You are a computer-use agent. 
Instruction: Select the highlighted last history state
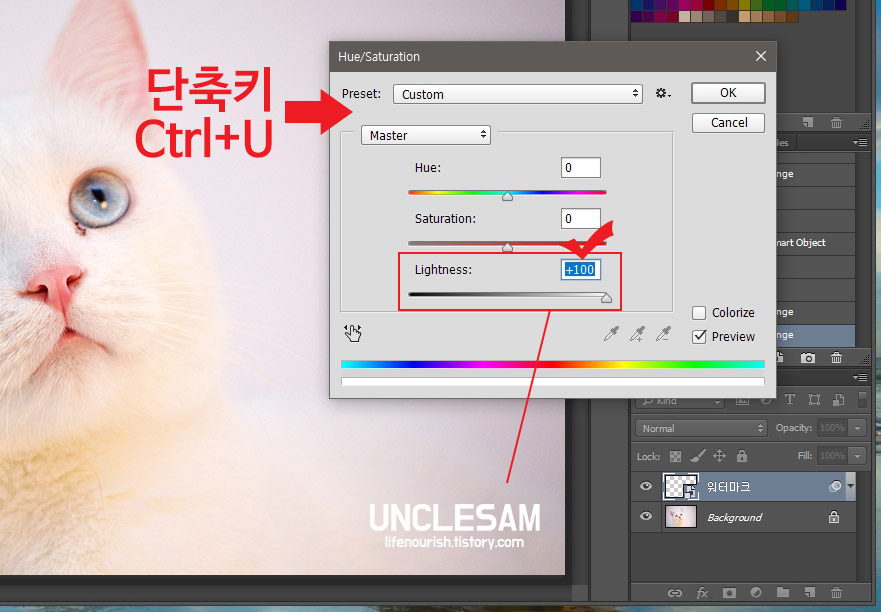click(815, 335)
